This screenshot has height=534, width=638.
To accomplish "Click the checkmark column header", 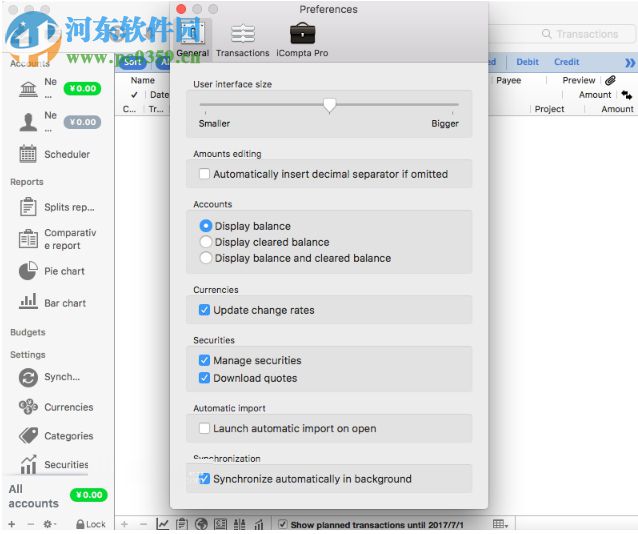I will (x=134, y=95).
